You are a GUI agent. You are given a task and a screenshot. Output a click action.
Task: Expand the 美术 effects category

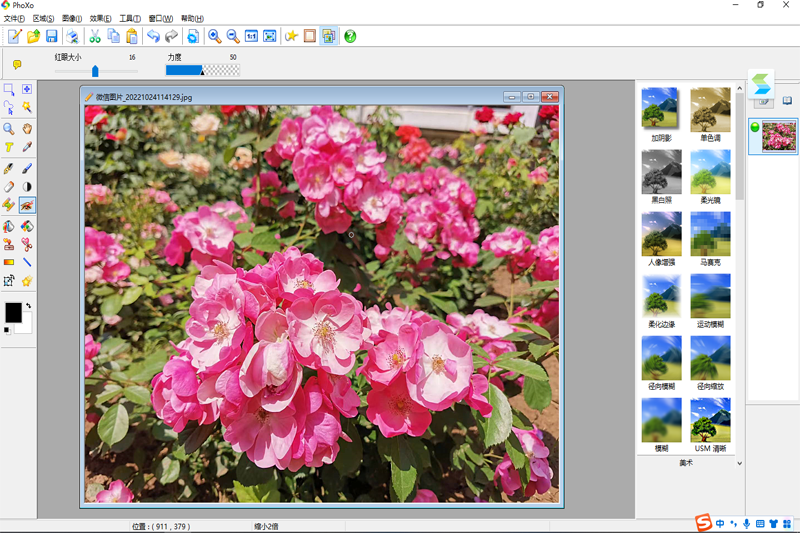tap(686, 463)
